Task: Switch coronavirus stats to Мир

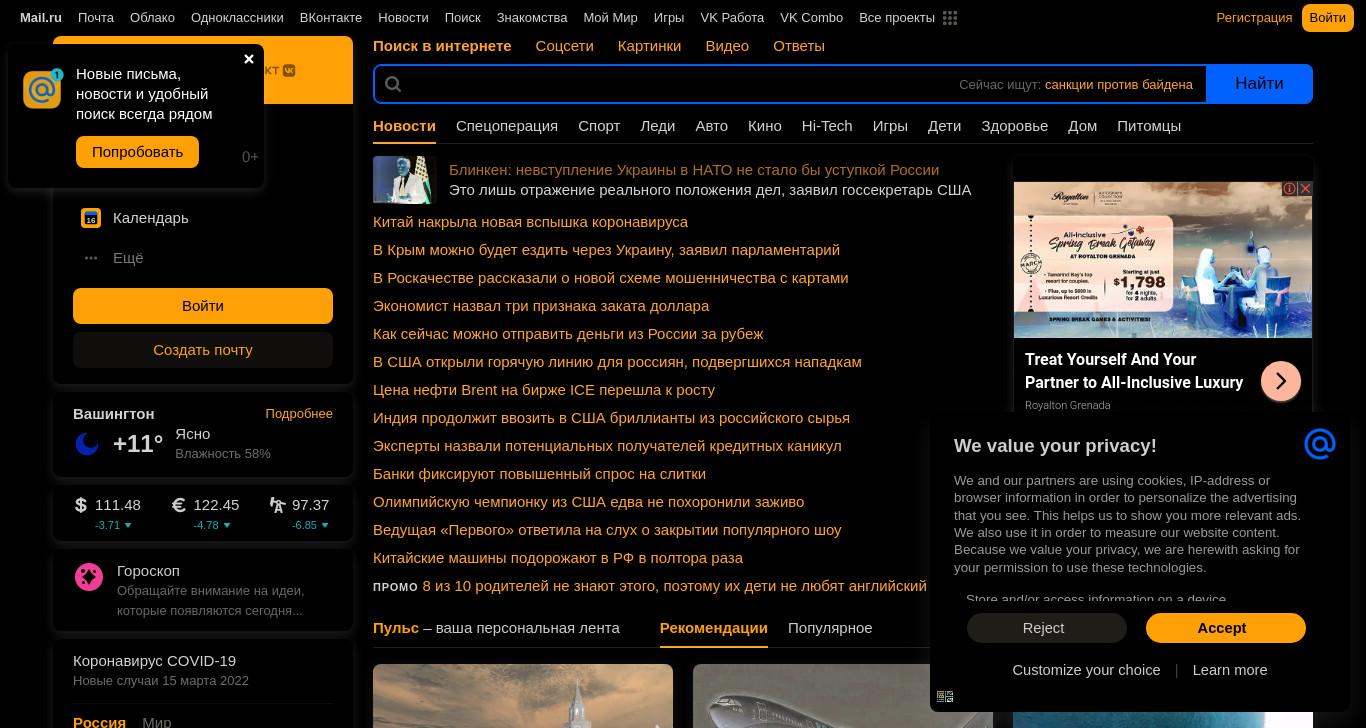Action: 157,721
